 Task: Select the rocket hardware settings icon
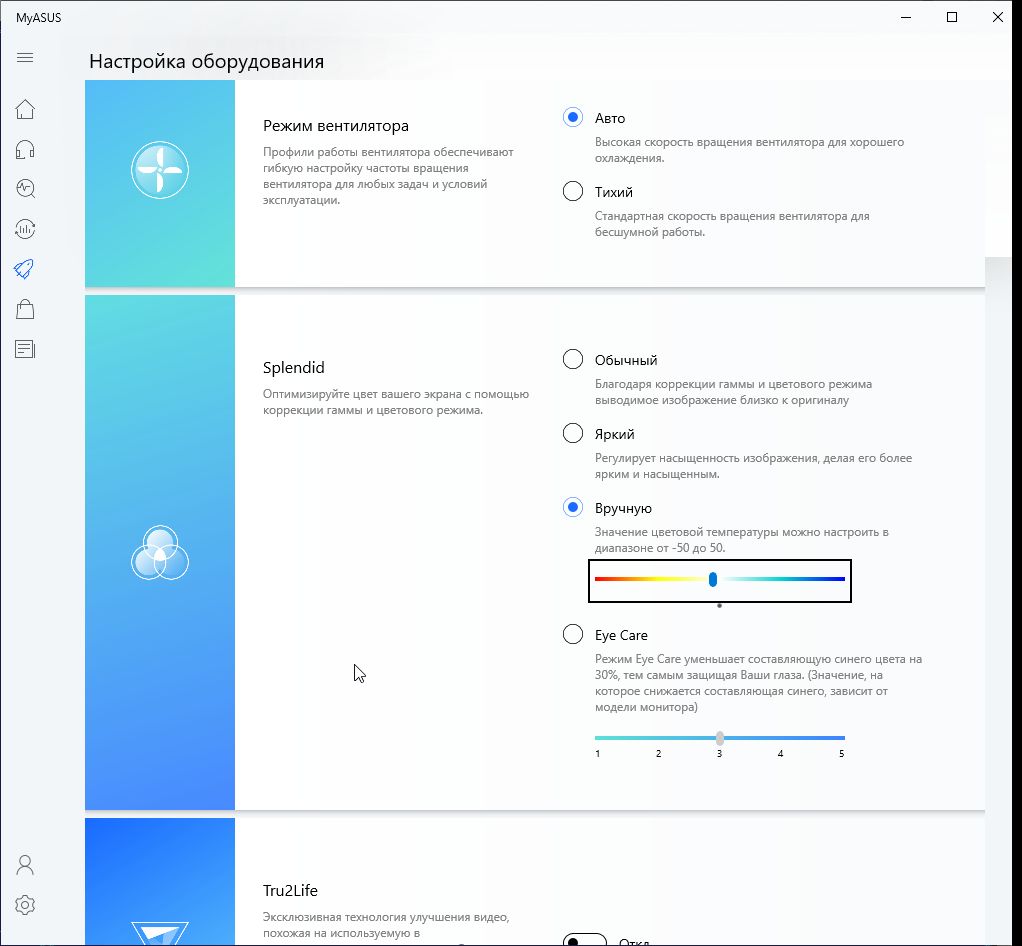point(24,269)
